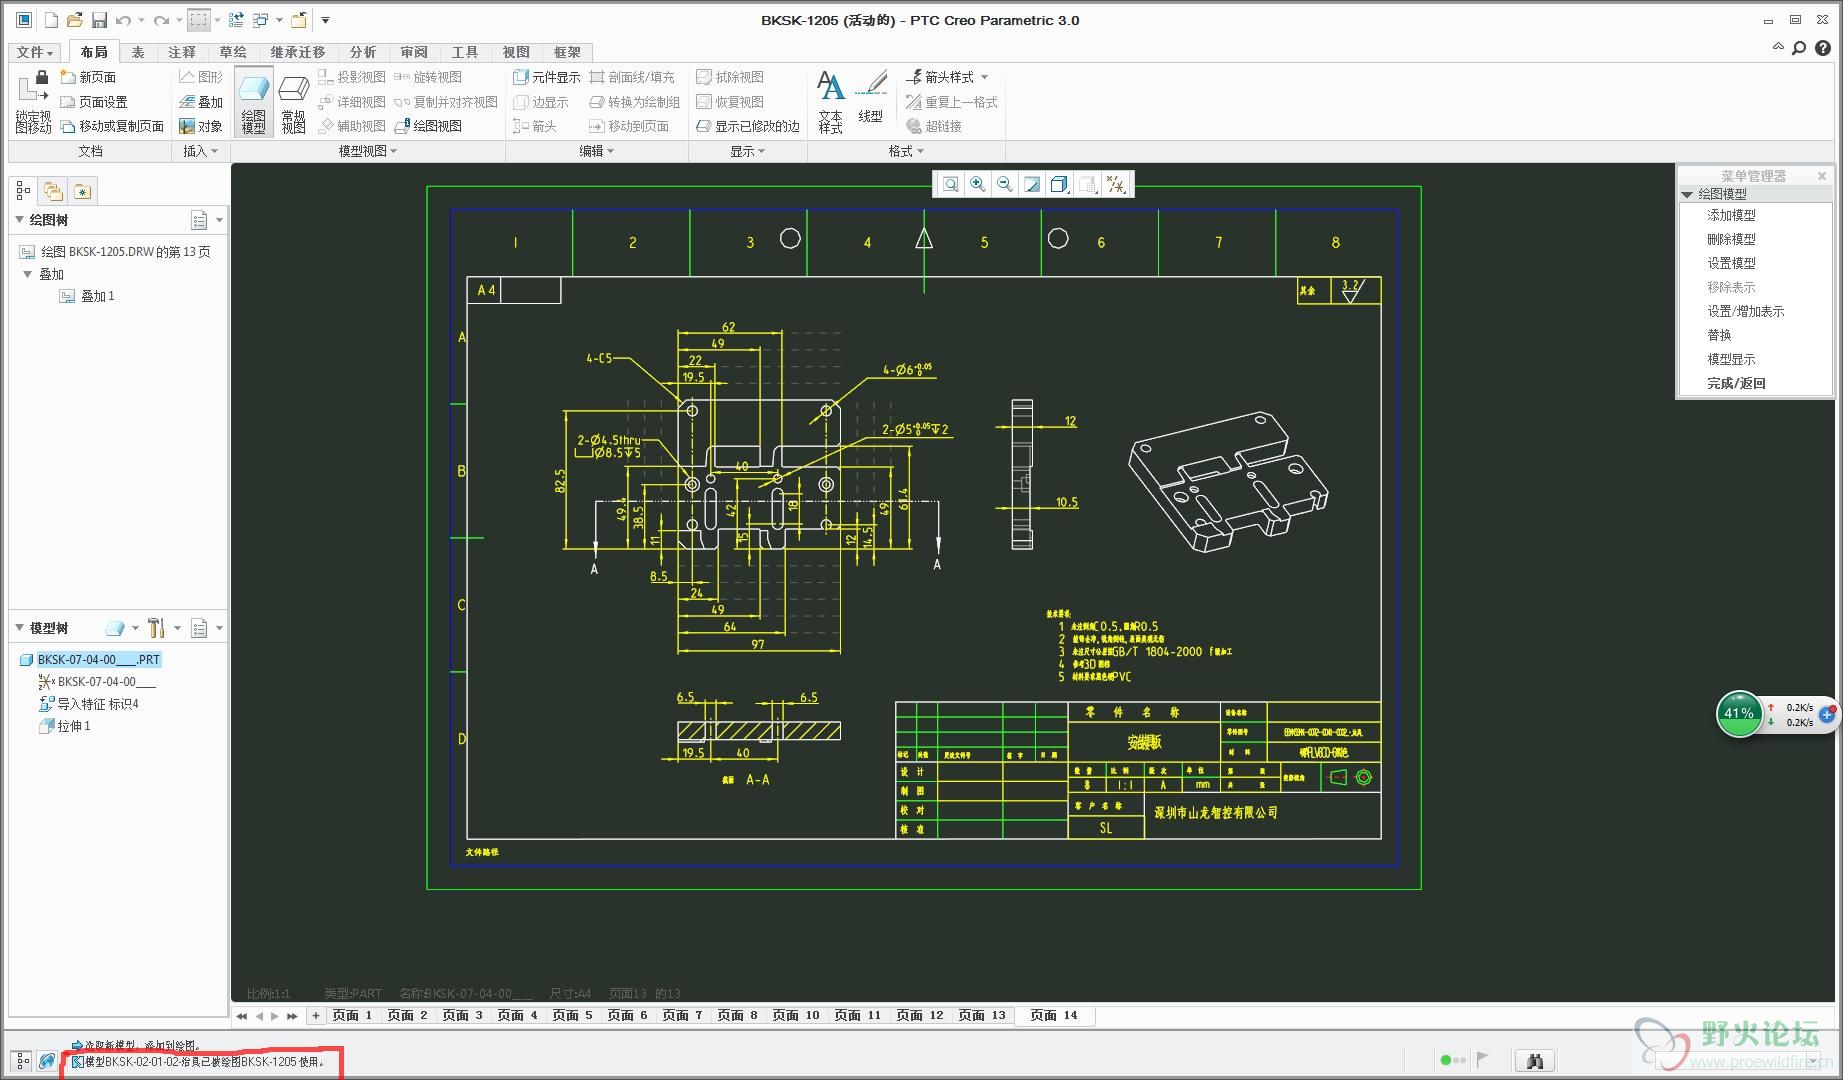Screen dimensions: 1843x1080
Task: Open sheet tab 页面 1
Action: pyautogui.click(x=352, y=1015)
